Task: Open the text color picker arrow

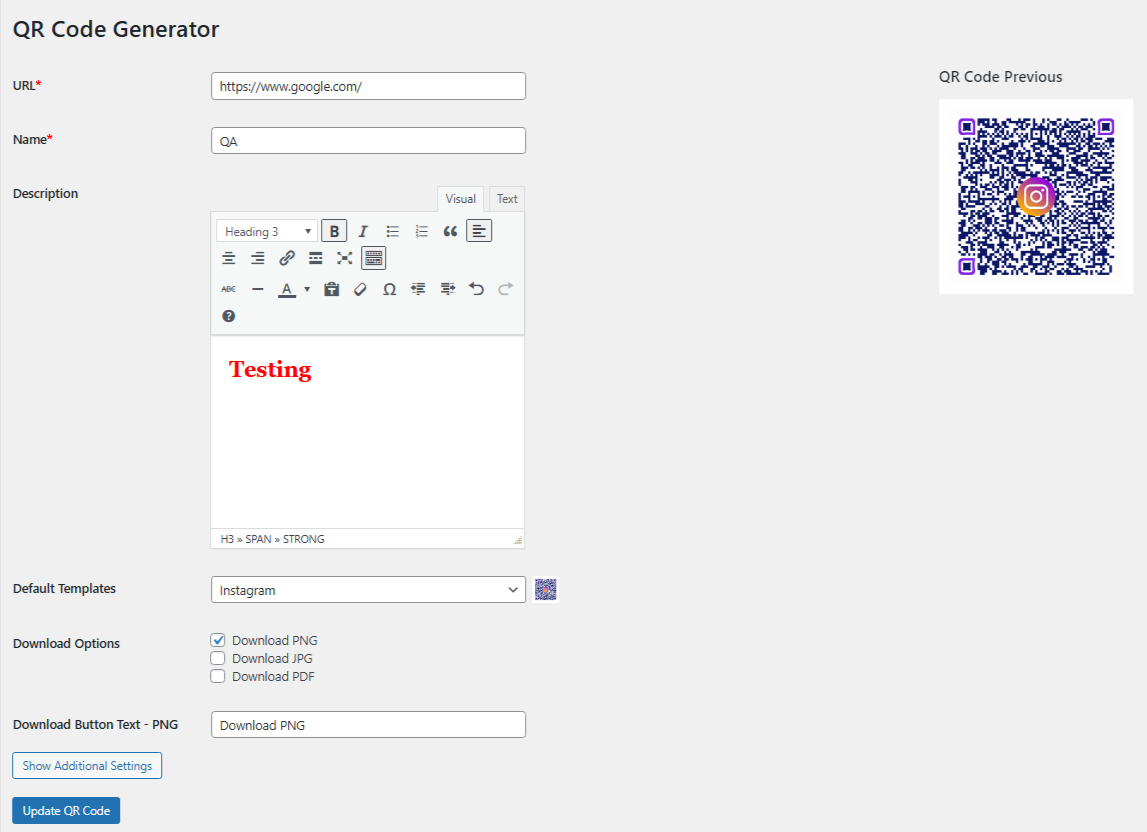Action: 307,289
